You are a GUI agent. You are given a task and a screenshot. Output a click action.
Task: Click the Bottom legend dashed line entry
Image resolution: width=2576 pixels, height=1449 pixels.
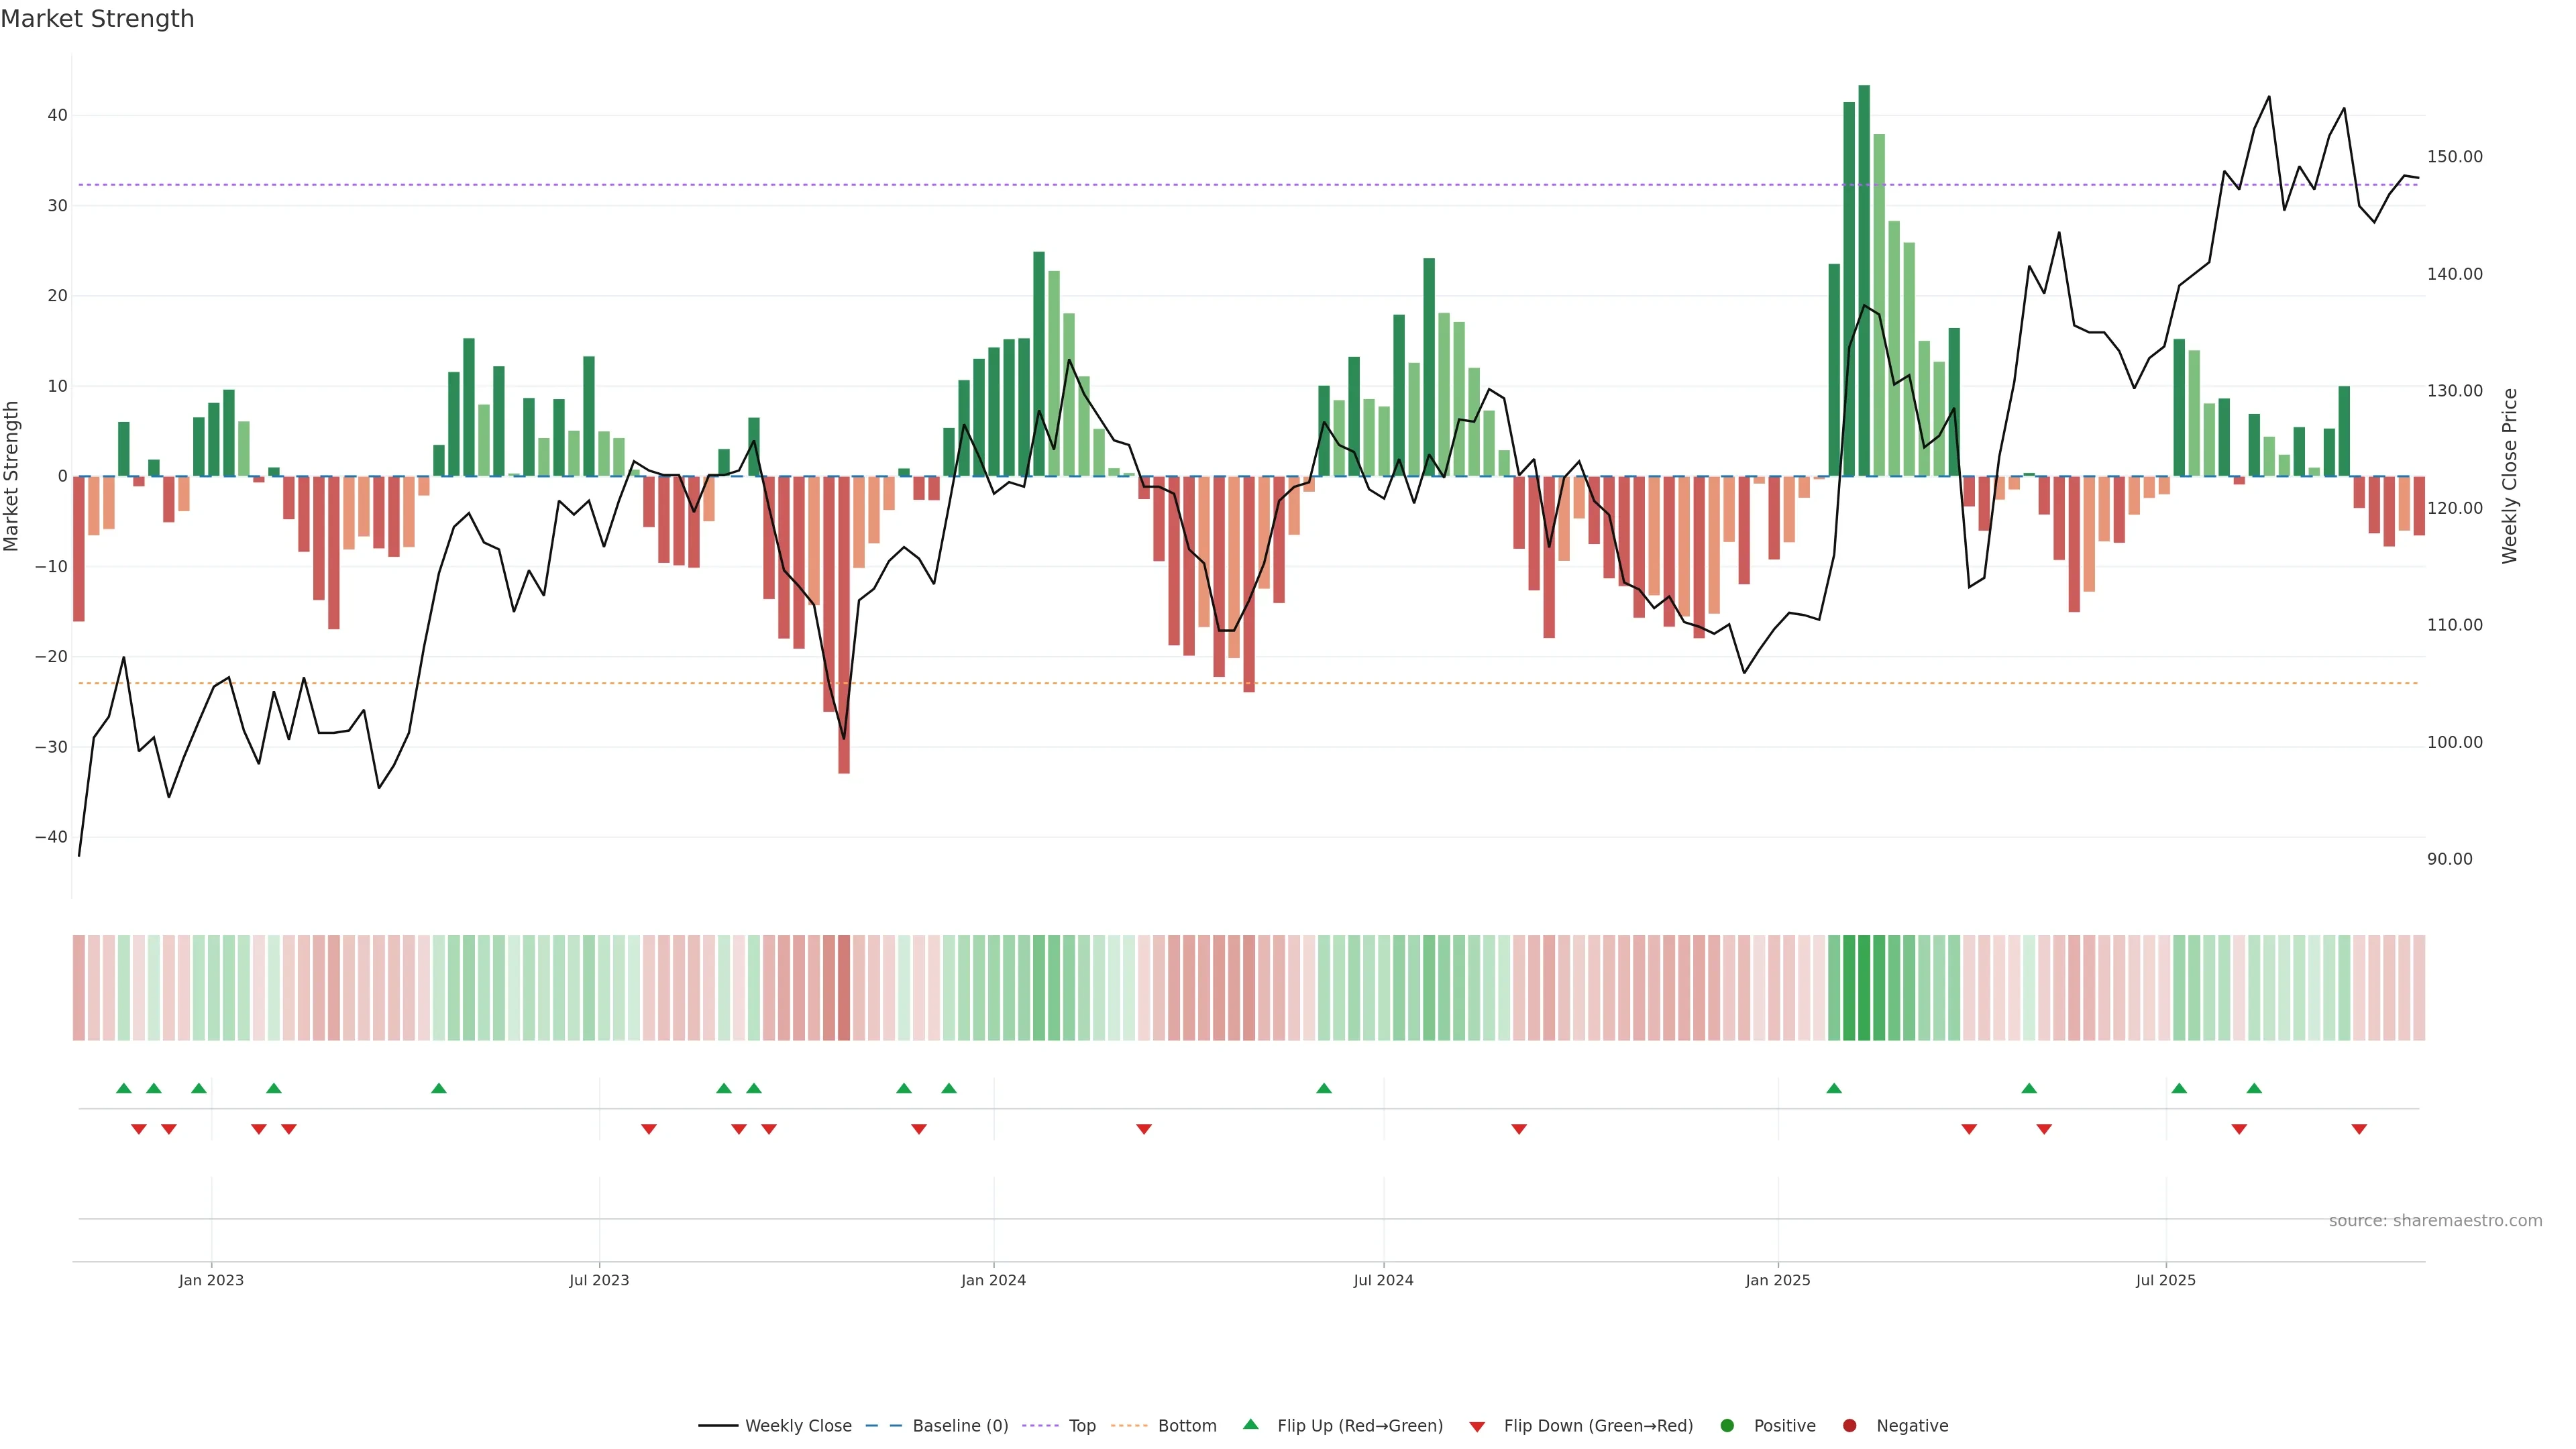1129,1426
